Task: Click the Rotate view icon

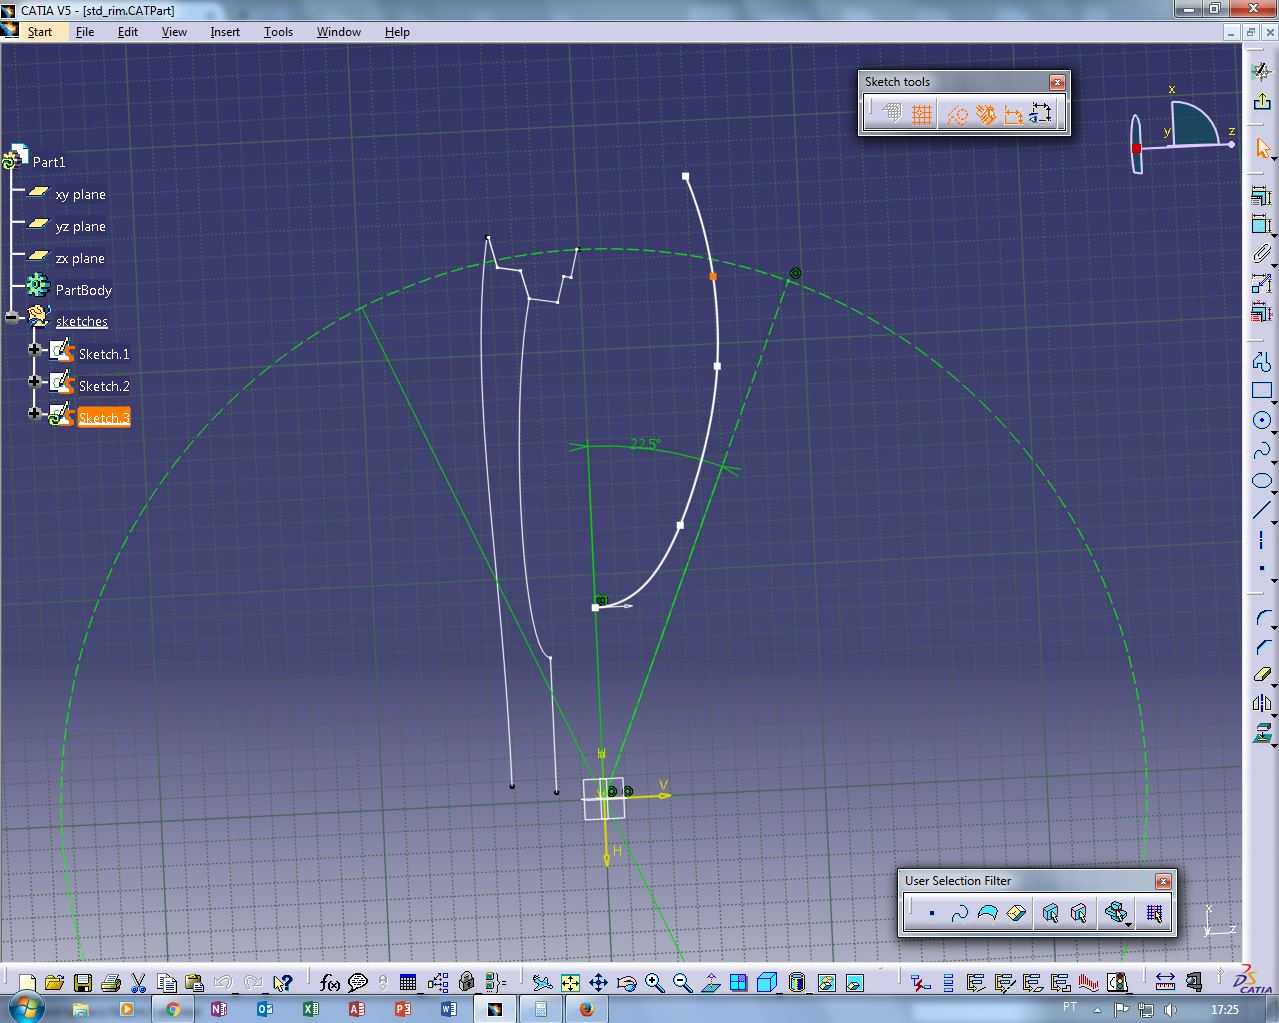Action: pos(626,983)
